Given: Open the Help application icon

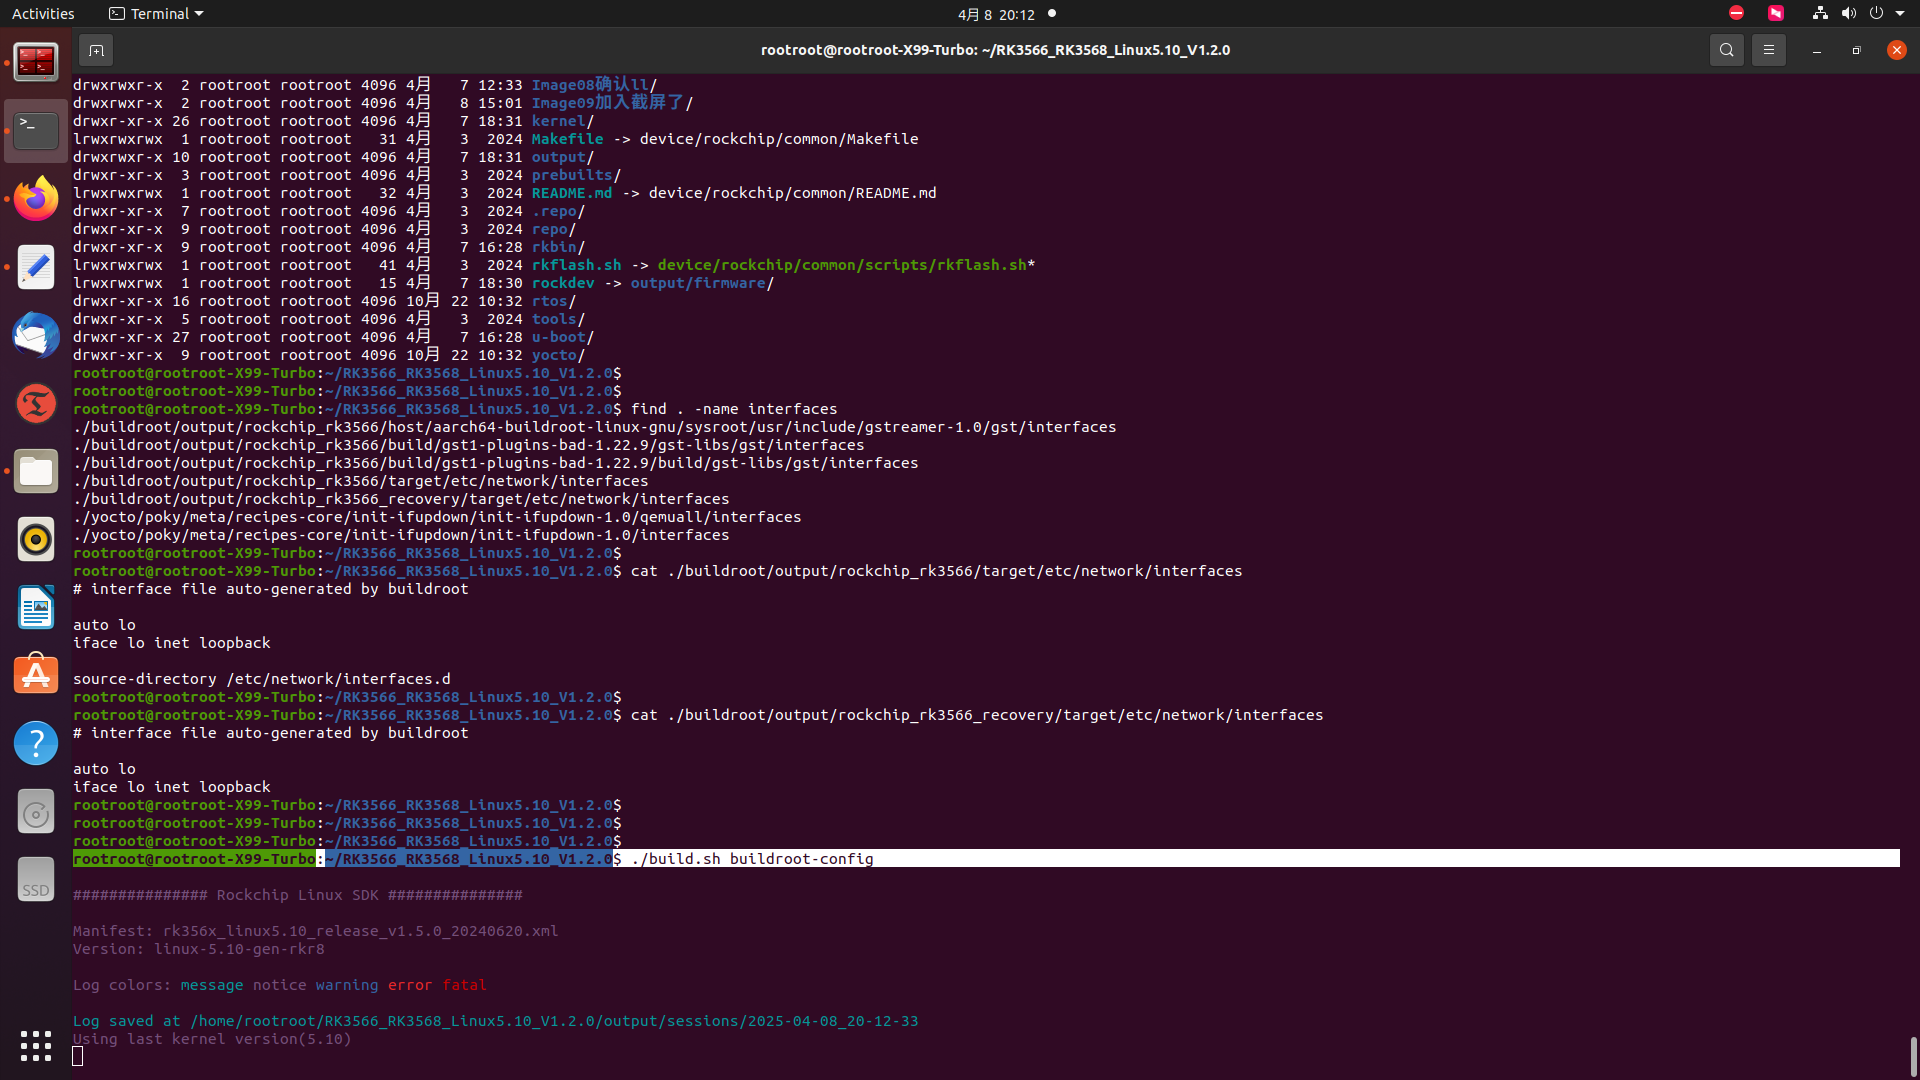Looking at the screenshot, I should click(x=36, y=743).
